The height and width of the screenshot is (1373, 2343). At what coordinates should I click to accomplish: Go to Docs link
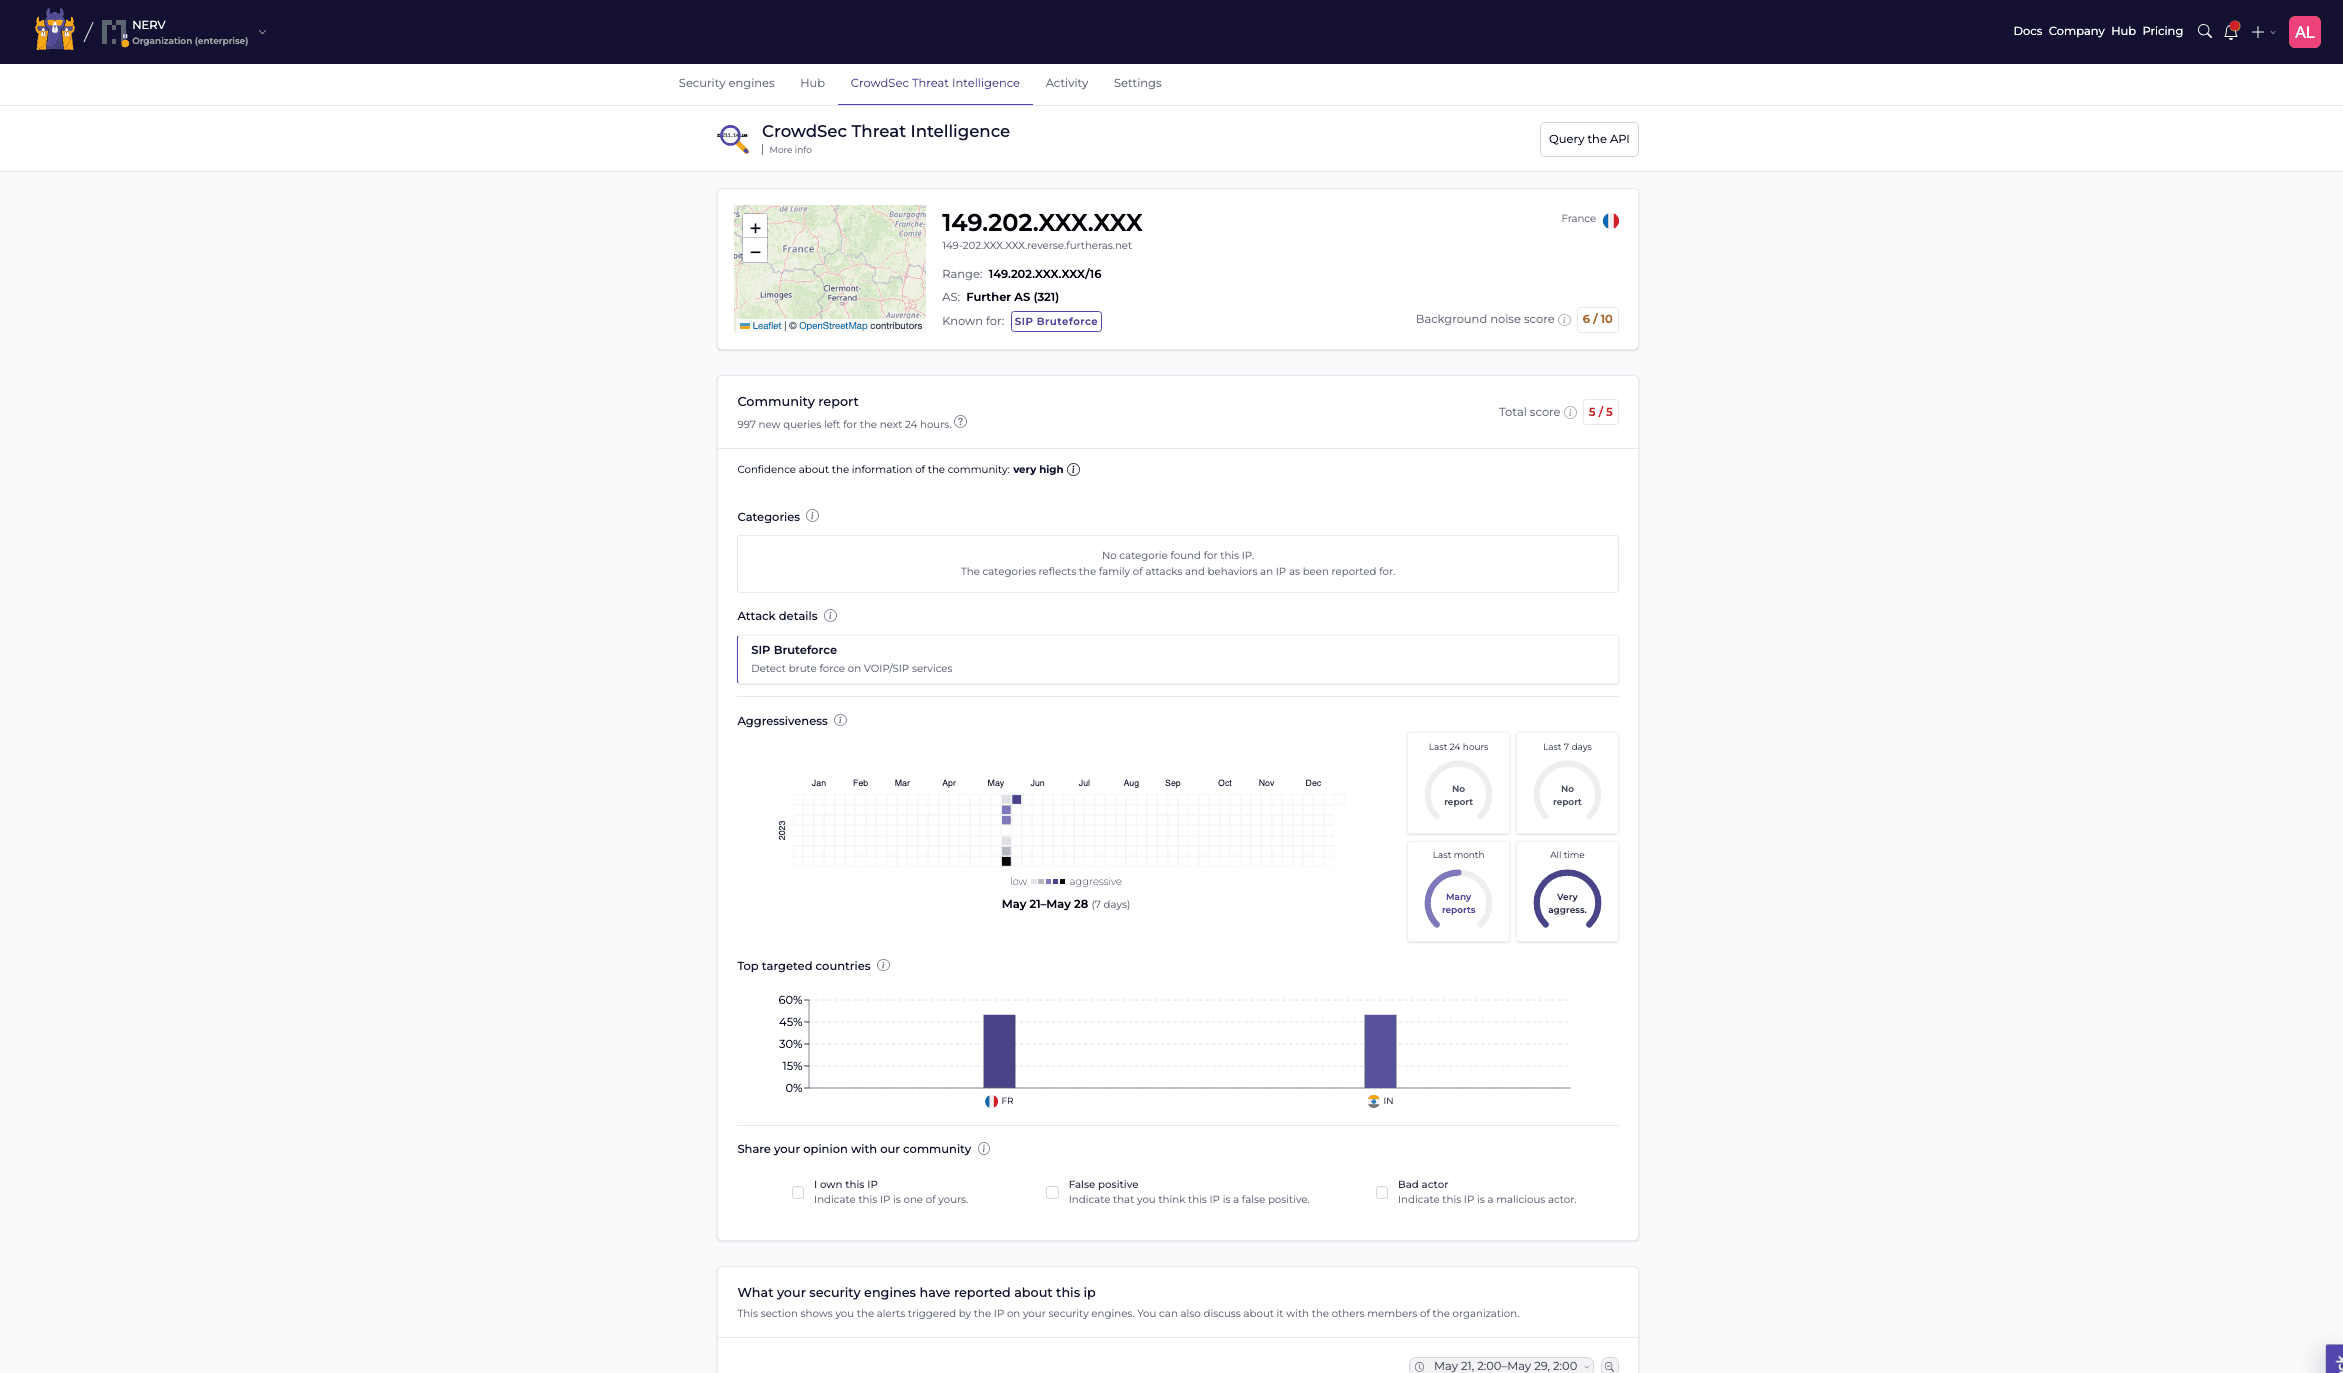tap(2027, 31)
